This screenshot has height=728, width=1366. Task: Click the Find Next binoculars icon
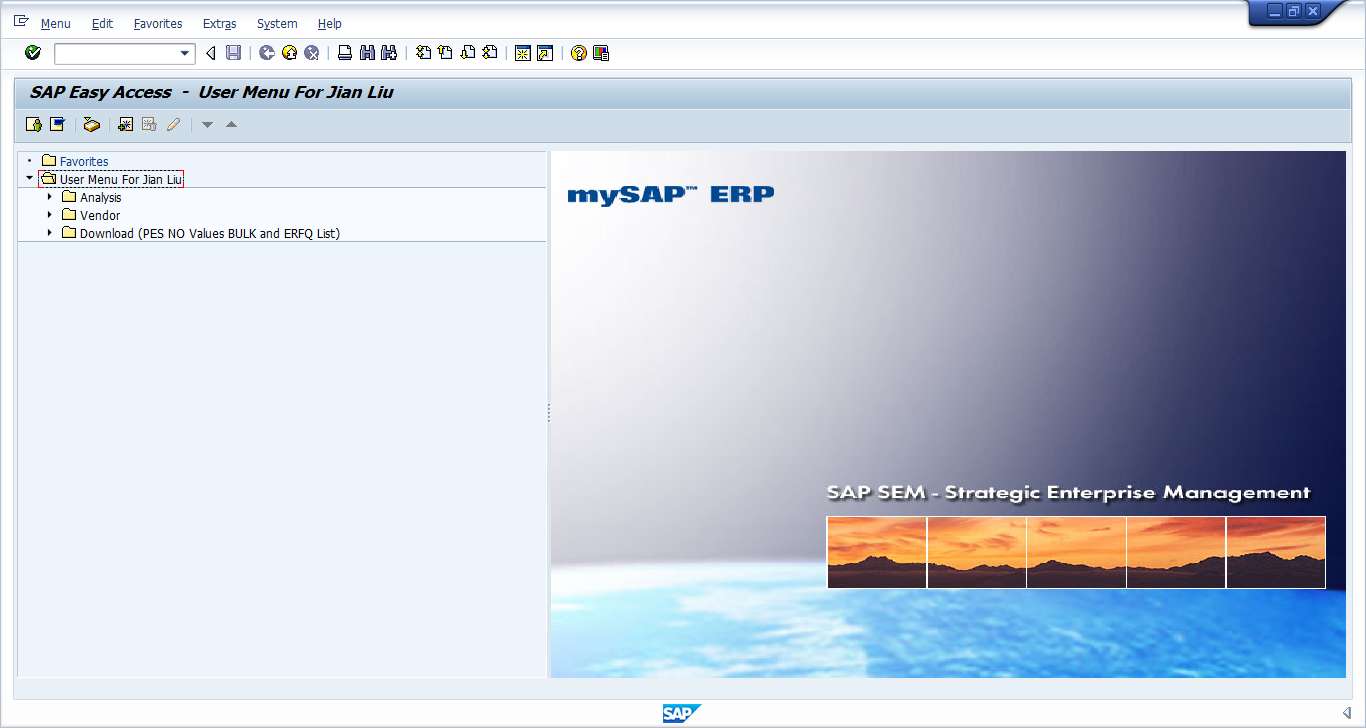click(389, 53)
